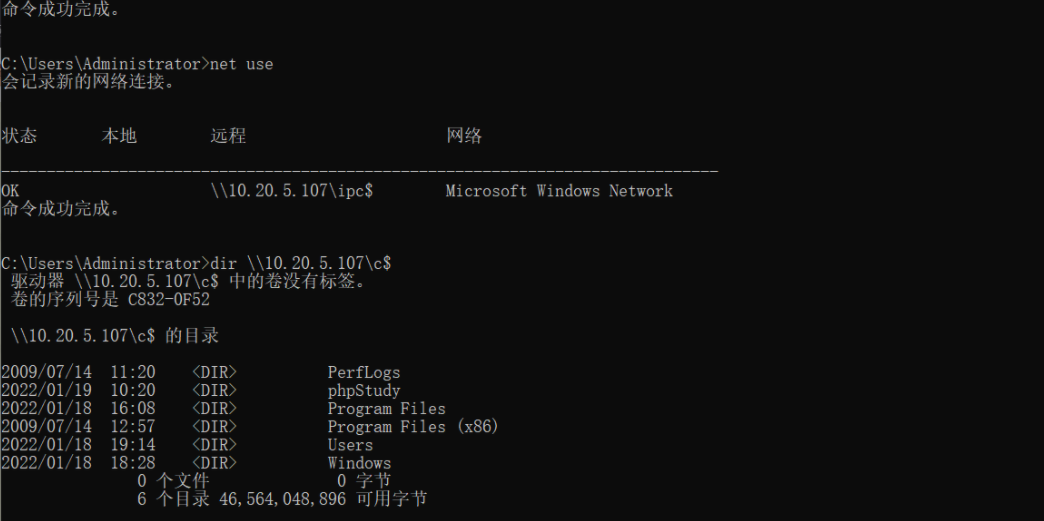Click the 网络 column header
The width and height of the screenshot is (1044, 521).
point(463,136)
